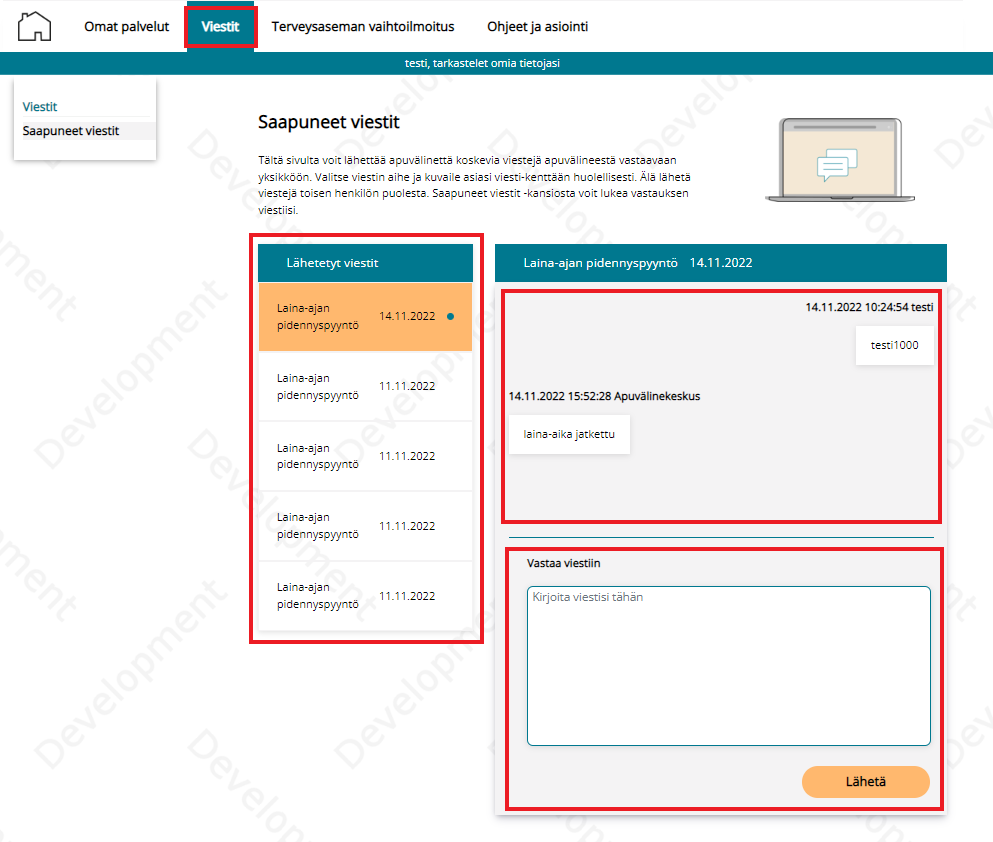
Task: Select the message dated 14.11.2022
Action: pos(365,316)
